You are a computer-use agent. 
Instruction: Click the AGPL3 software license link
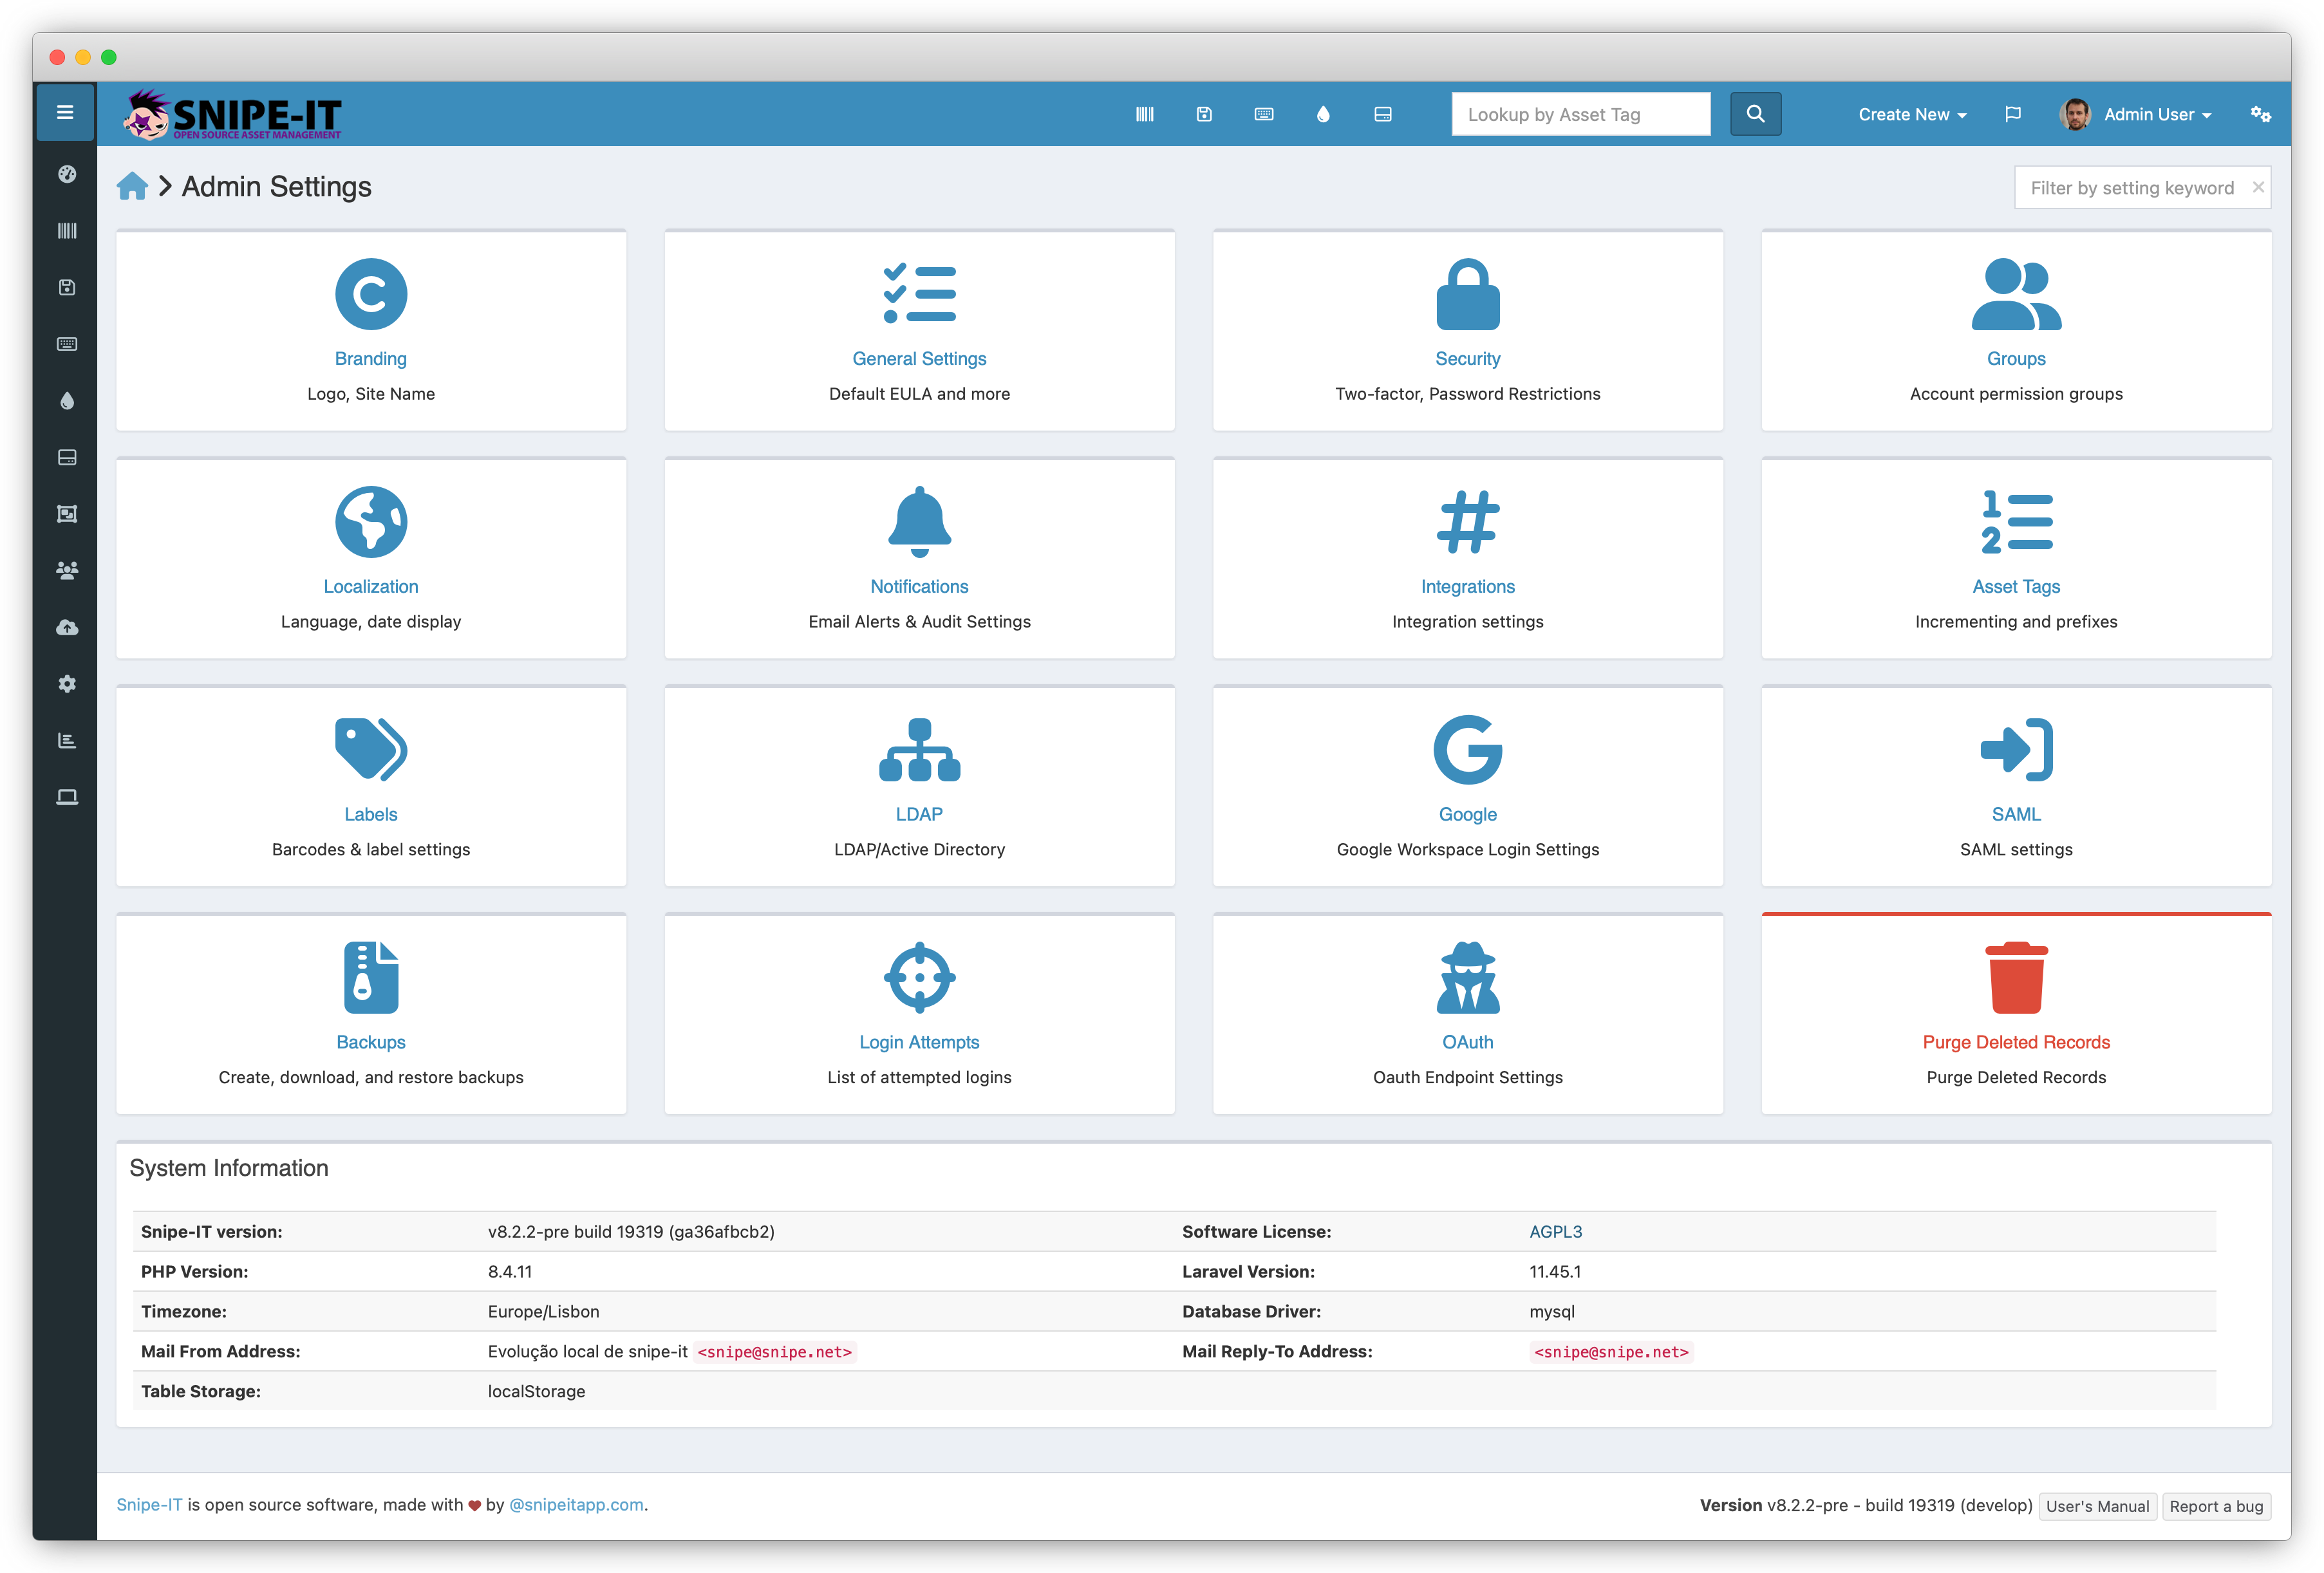click(1555, 1232)
